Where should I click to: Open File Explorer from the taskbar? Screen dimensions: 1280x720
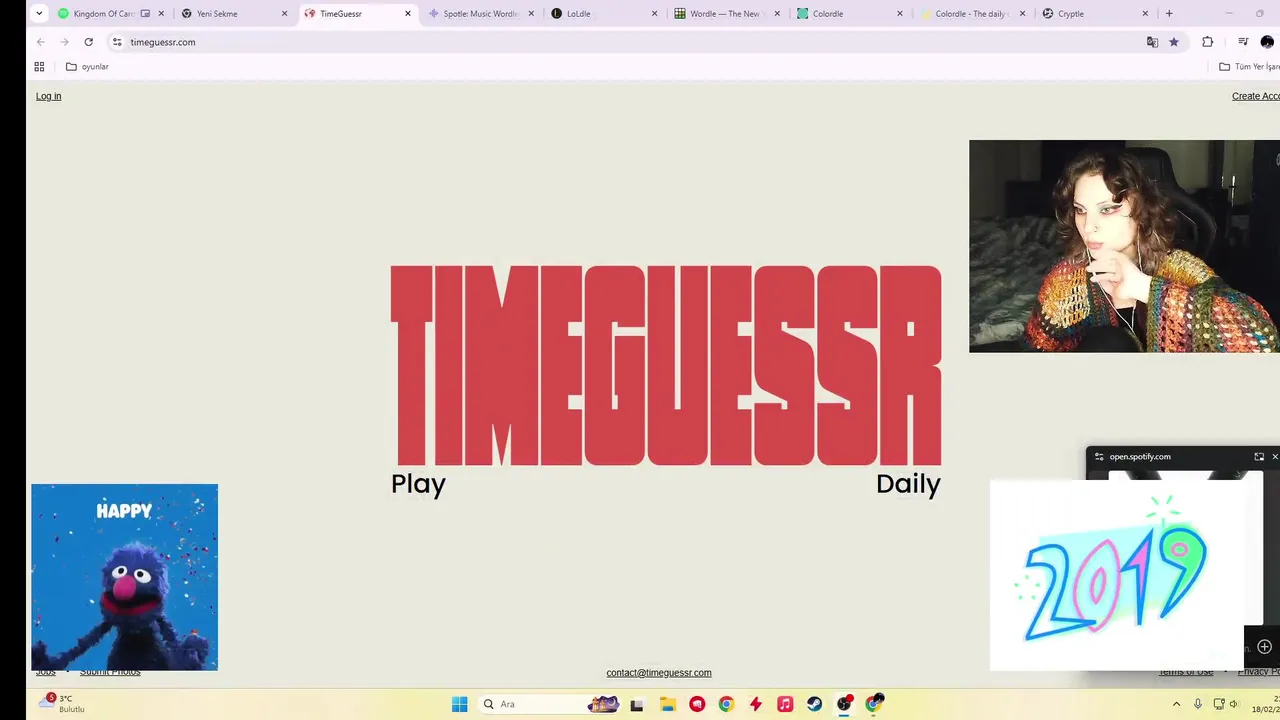[x=667, y=704]
